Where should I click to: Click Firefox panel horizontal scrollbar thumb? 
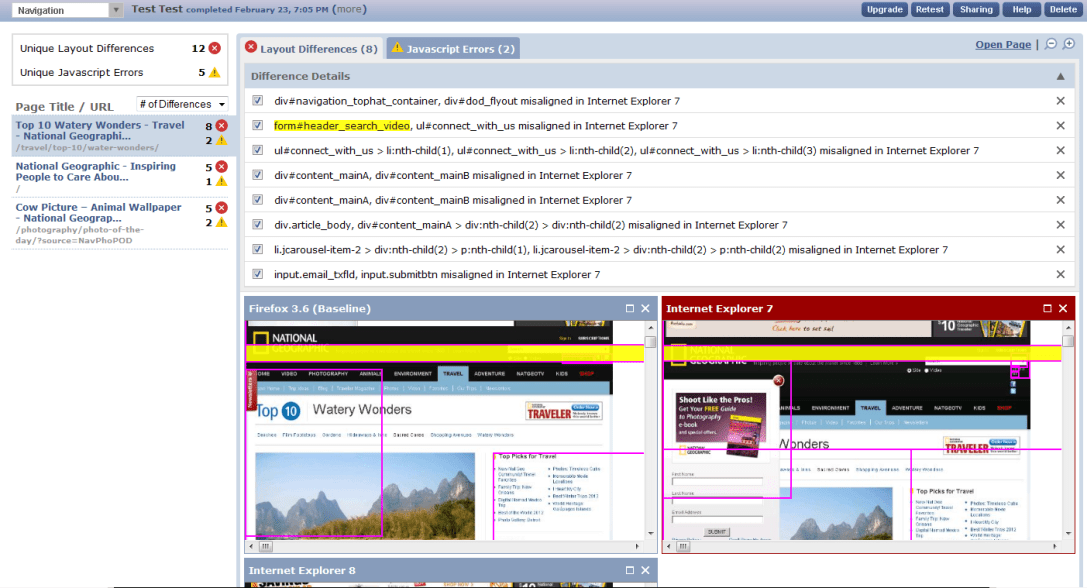(x=266, y=546)
